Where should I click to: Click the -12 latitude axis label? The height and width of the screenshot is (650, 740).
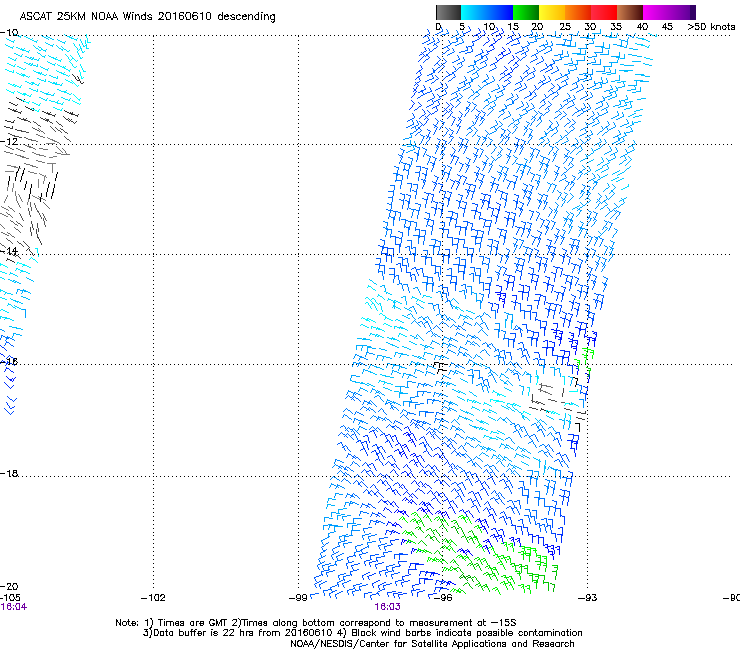pos(9,141)
